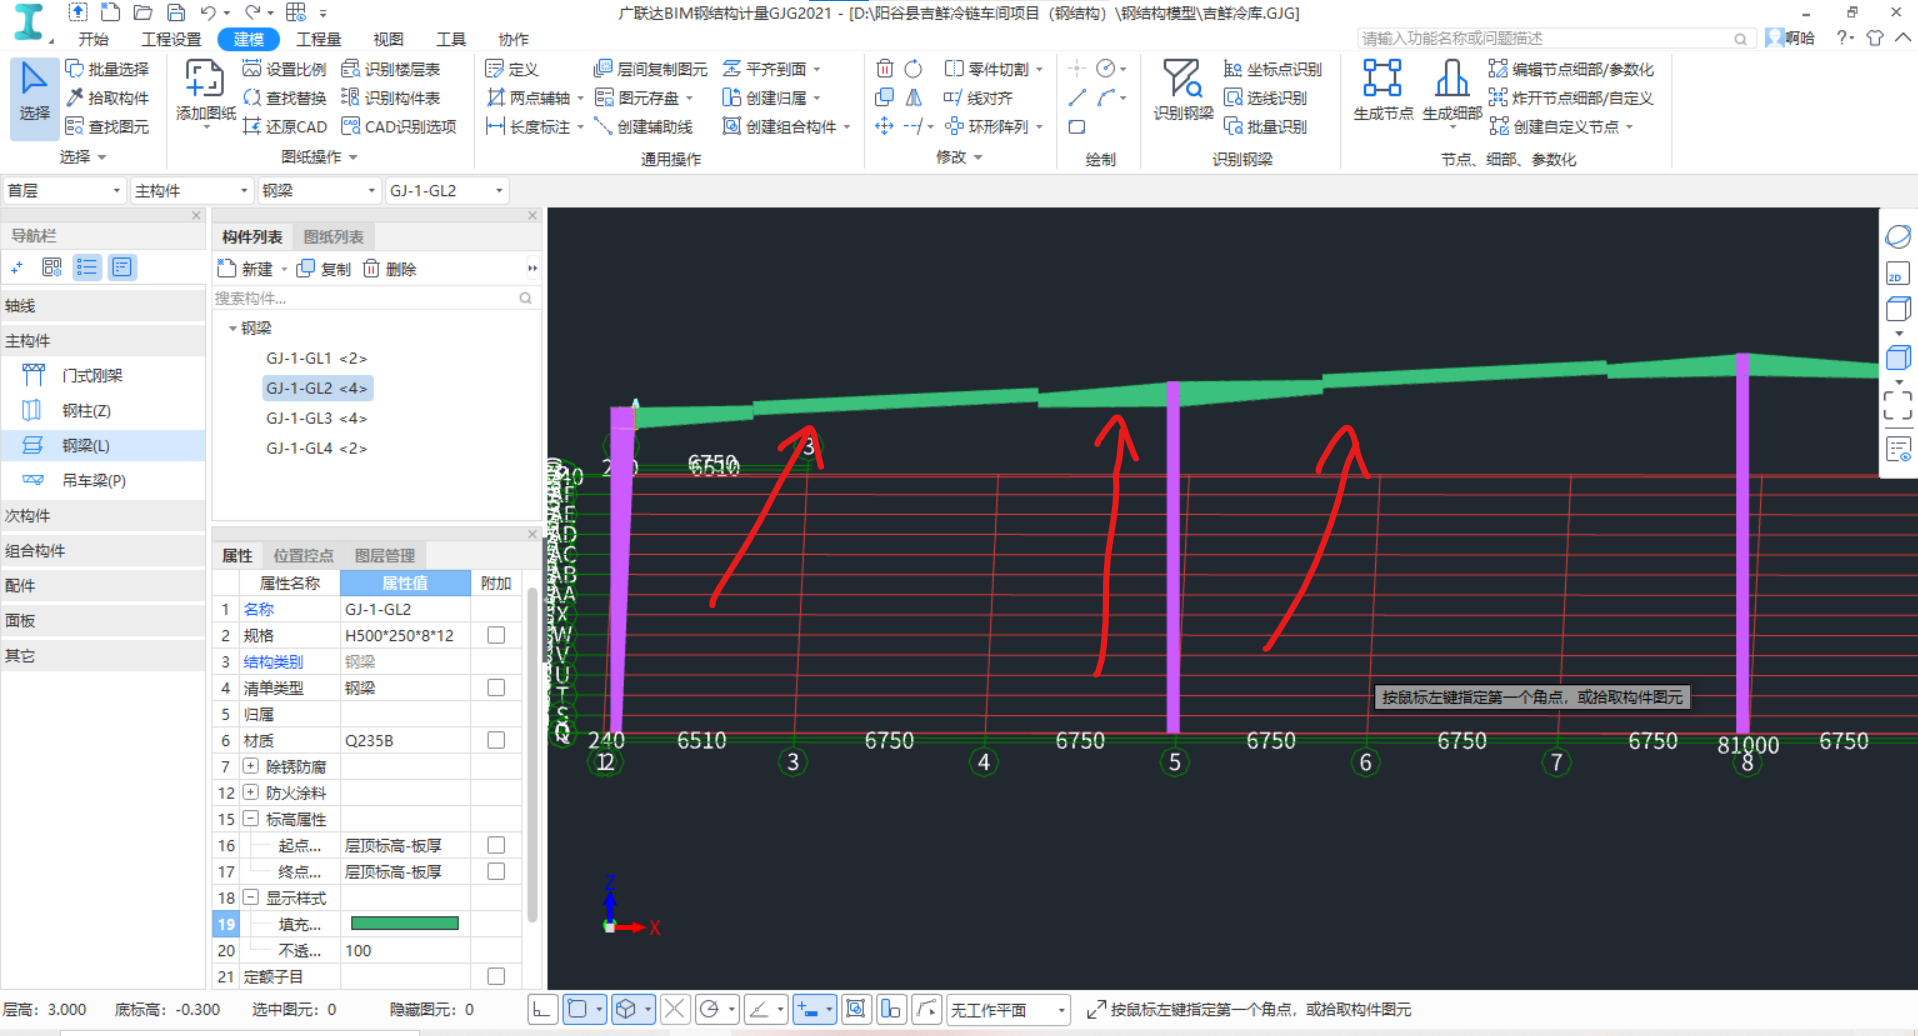This screenshot has height=1036, width=1918.
Task: Click the 2D view icon on right panel
Action: [x=1897, y=273]
